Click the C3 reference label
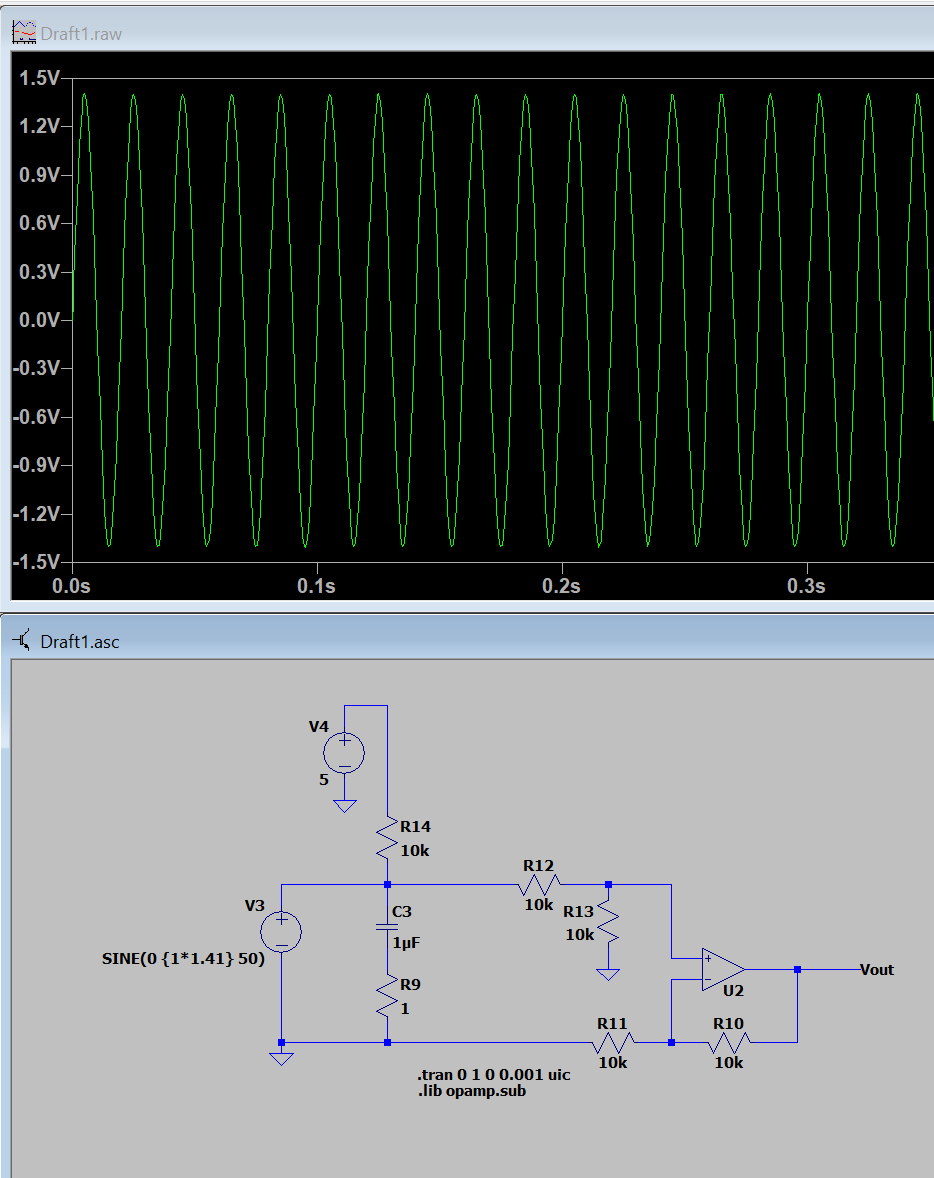 (402, 911)
